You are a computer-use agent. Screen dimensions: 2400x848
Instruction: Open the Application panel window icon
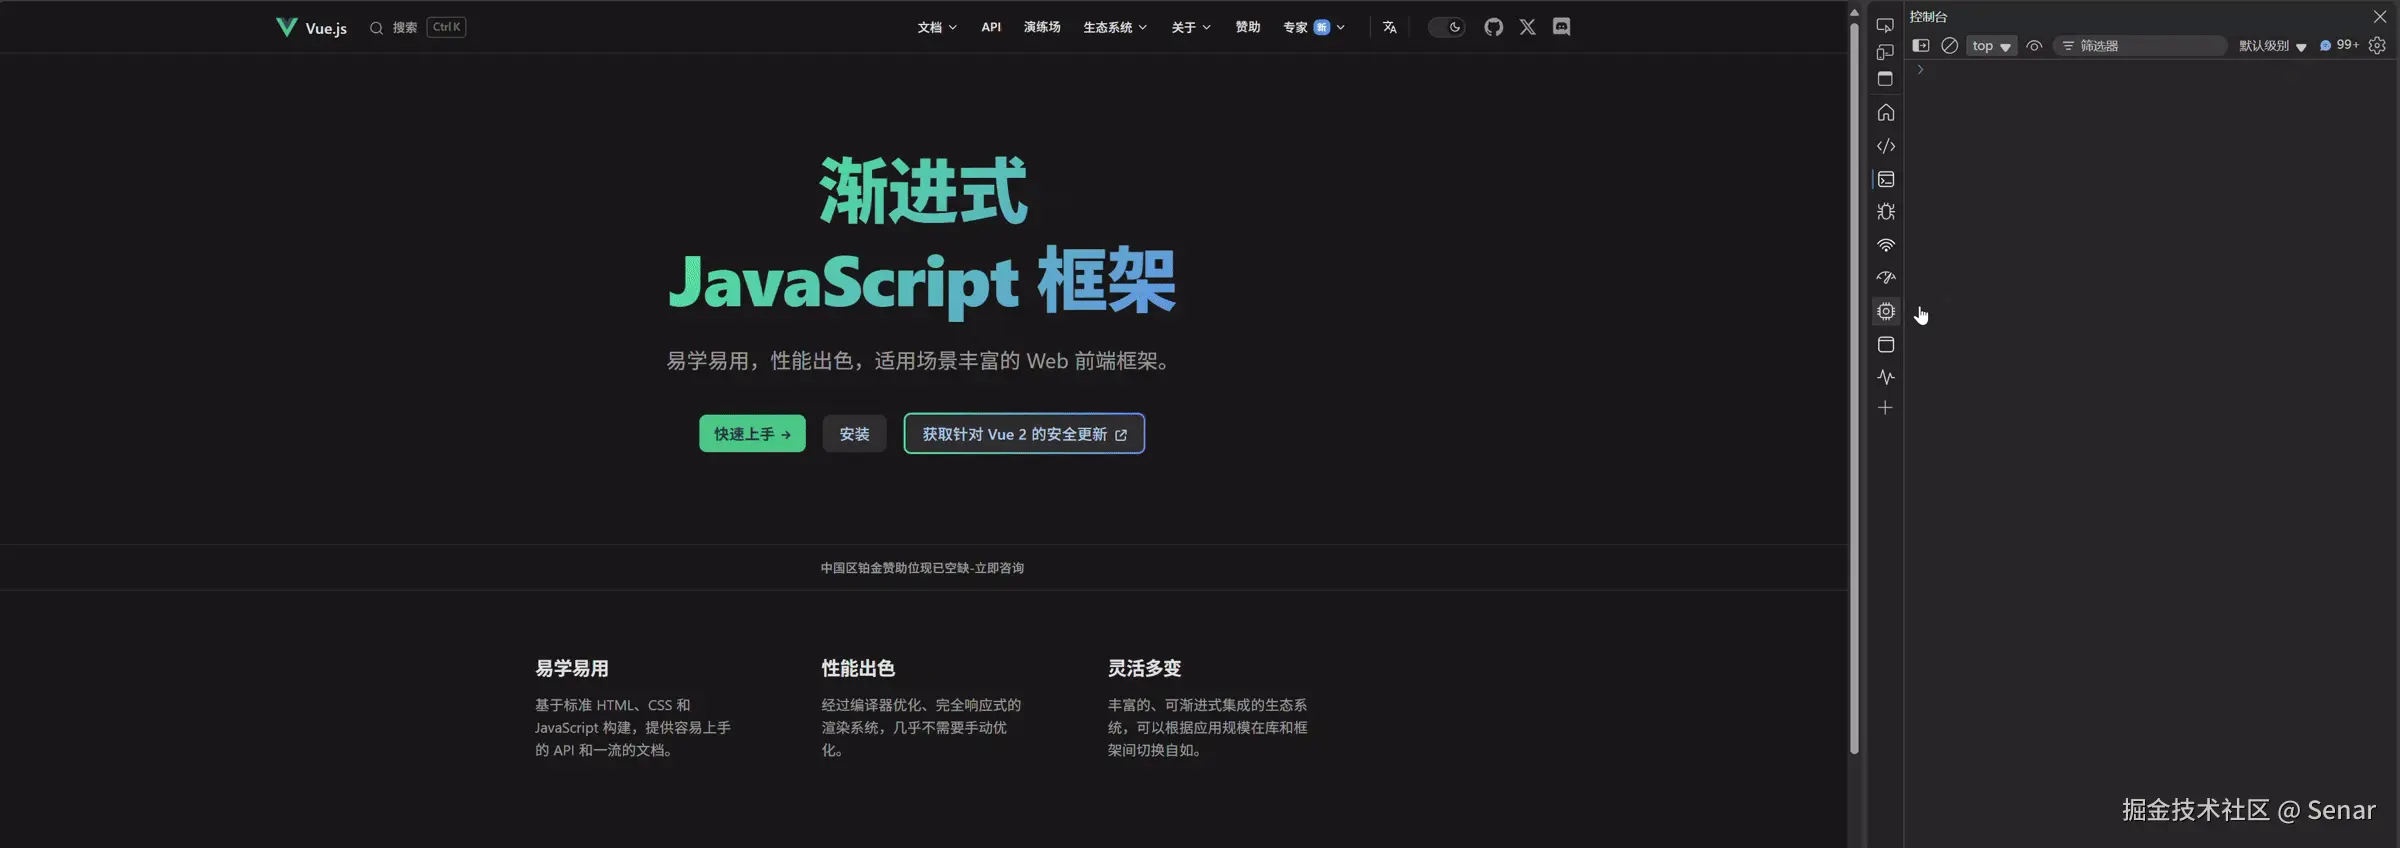pos(1885,344)
